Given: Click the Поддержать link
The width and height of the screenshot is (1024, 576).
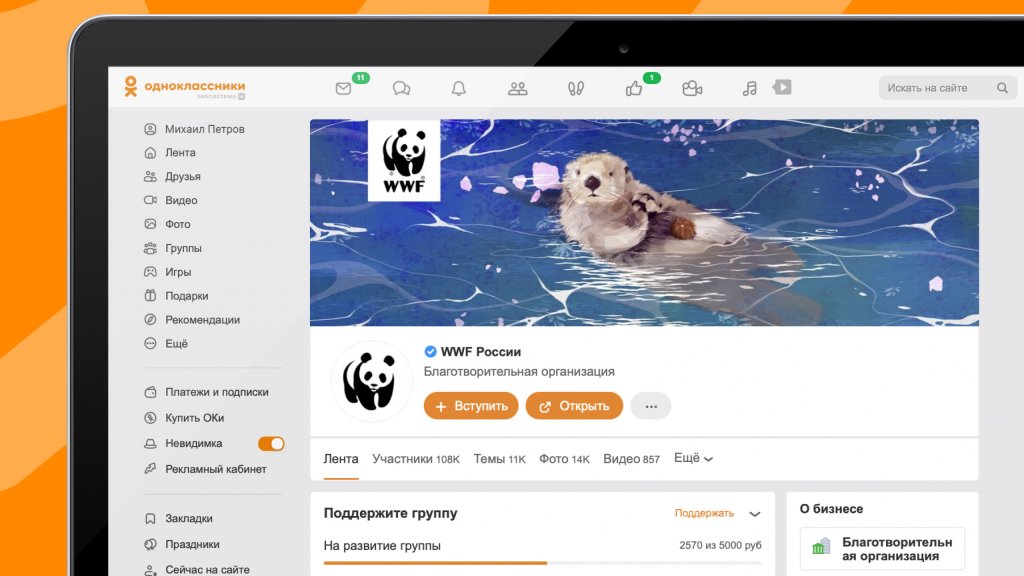Looking at the screenshot, I should pyautogui.click(x=704, y=513).
